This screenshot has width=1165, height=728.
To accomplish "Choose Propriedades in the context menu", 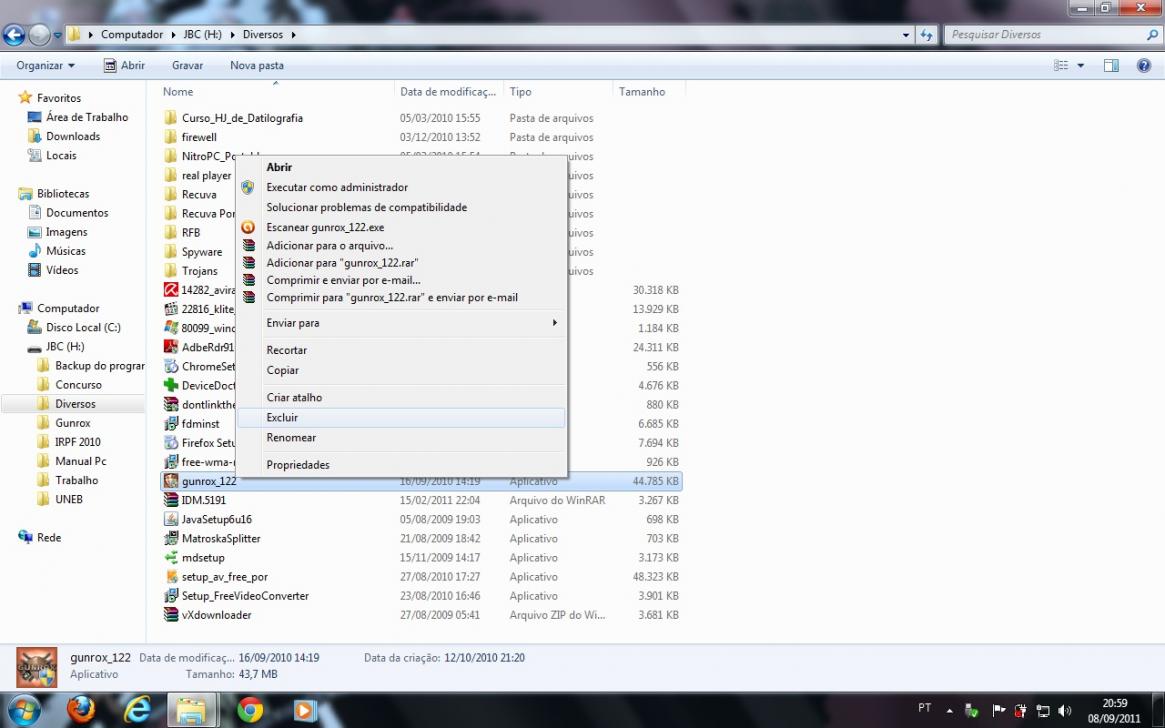I will pyautogui.click(x=297, y=465).
